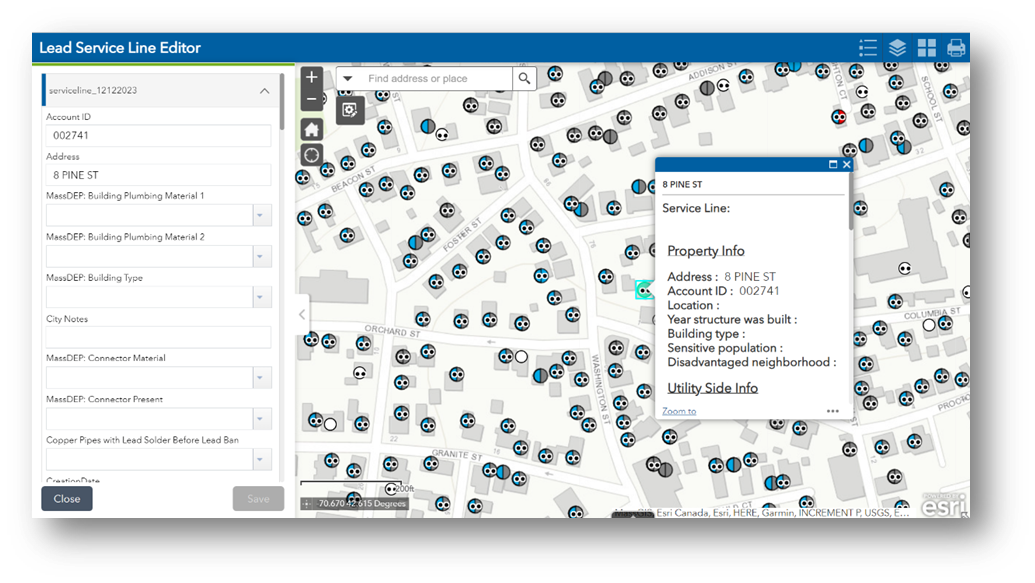Click the Close button

67,498
